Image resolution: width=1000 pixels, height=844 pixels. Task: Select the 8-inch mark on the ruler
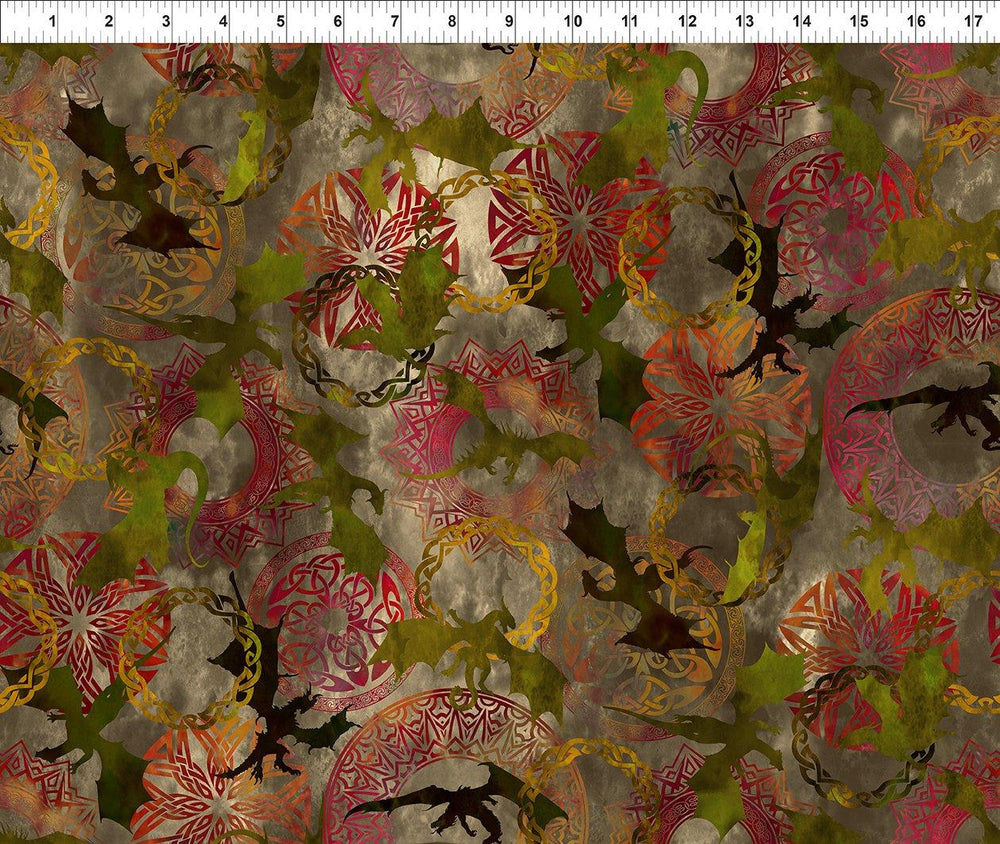pos(452,20)
